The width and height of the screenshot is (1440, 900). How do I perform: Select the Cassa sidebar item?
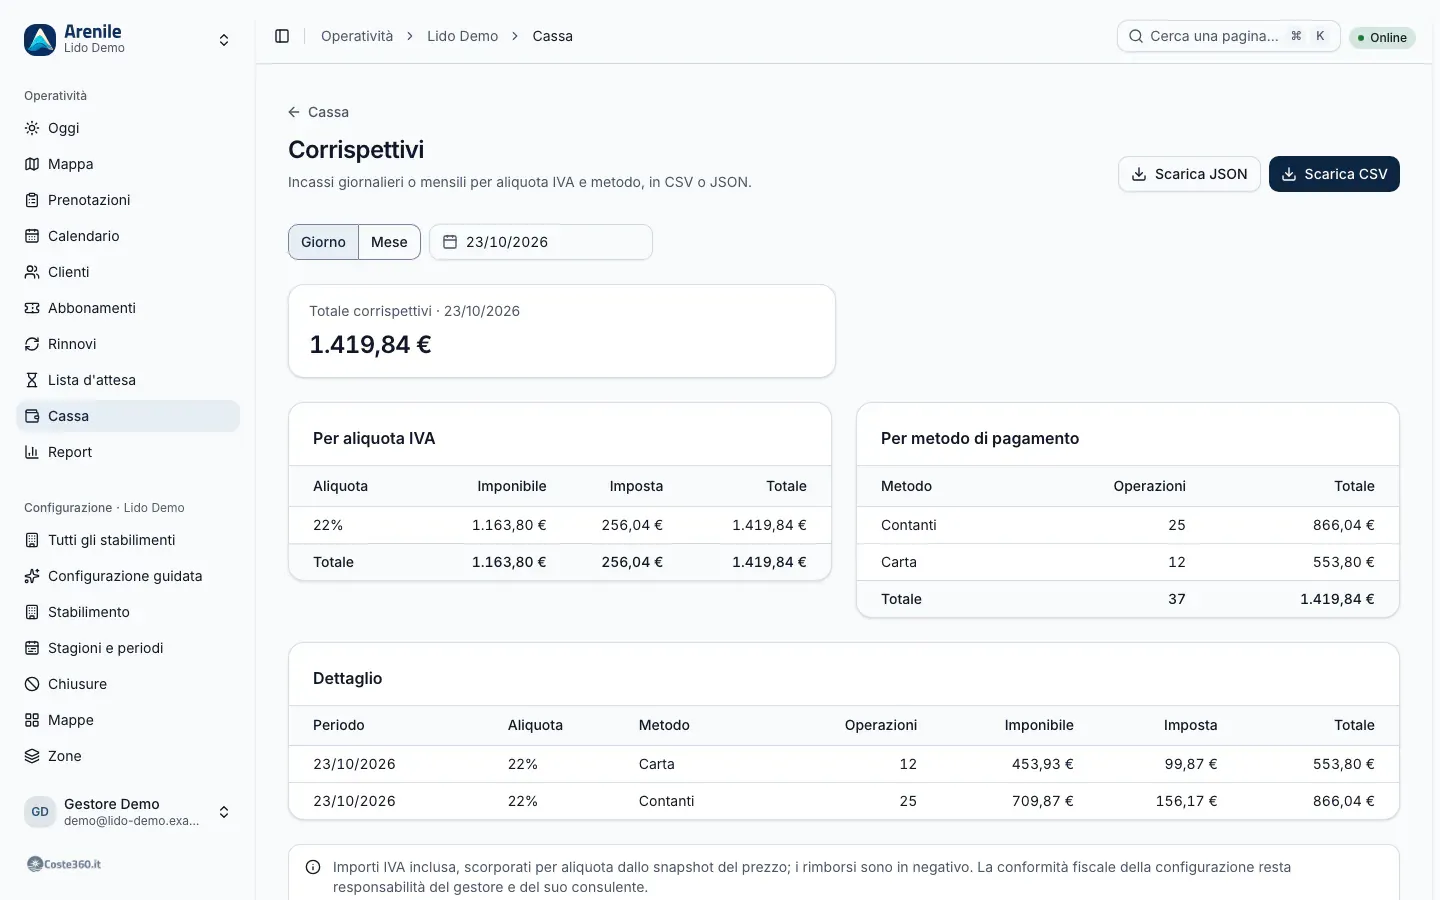point(128,416)
